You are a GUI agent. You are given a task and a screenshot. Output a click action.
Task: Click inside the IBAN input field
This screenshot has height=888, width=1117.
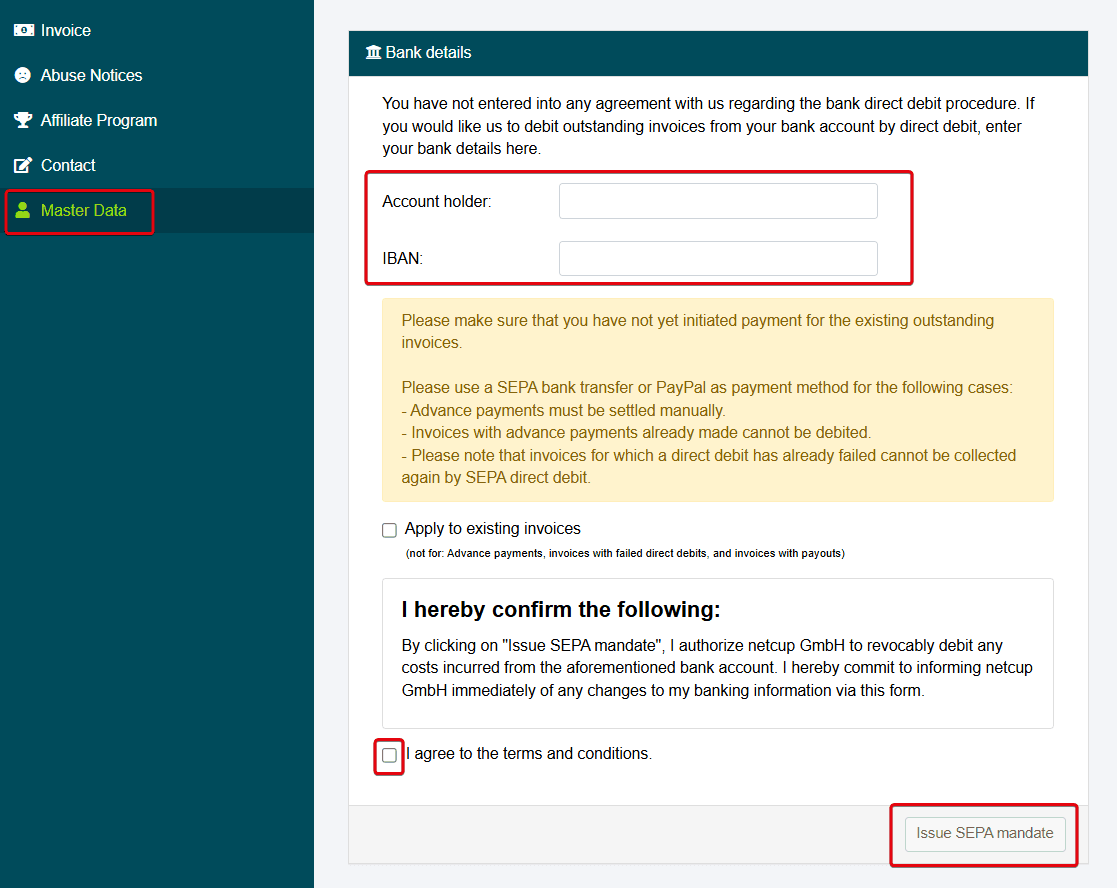click(x=717, y=258)
